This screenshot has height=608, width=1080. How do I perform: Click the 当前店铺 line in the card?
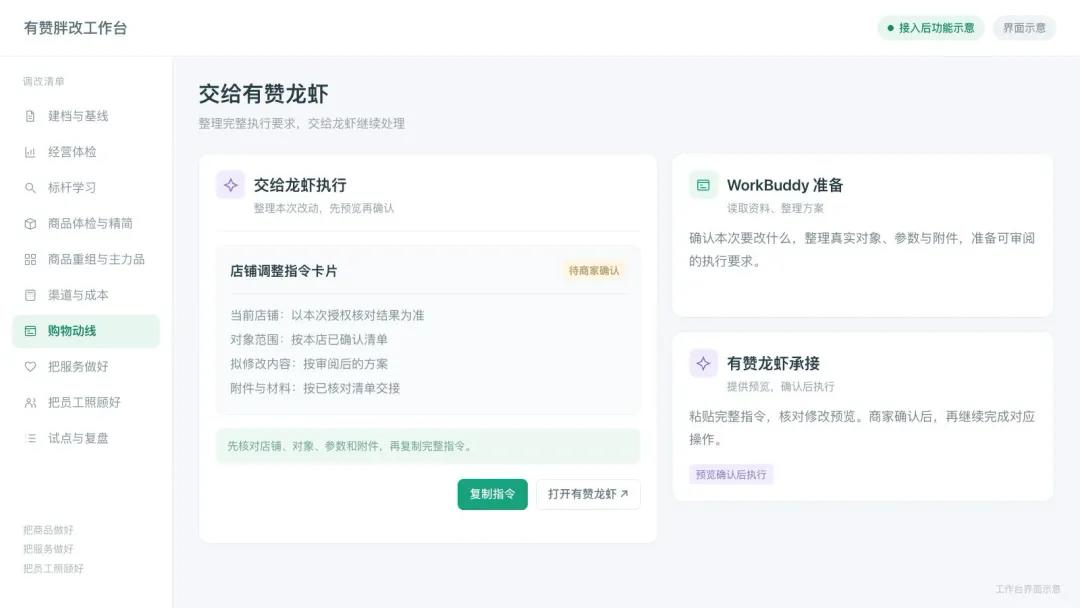327,315
